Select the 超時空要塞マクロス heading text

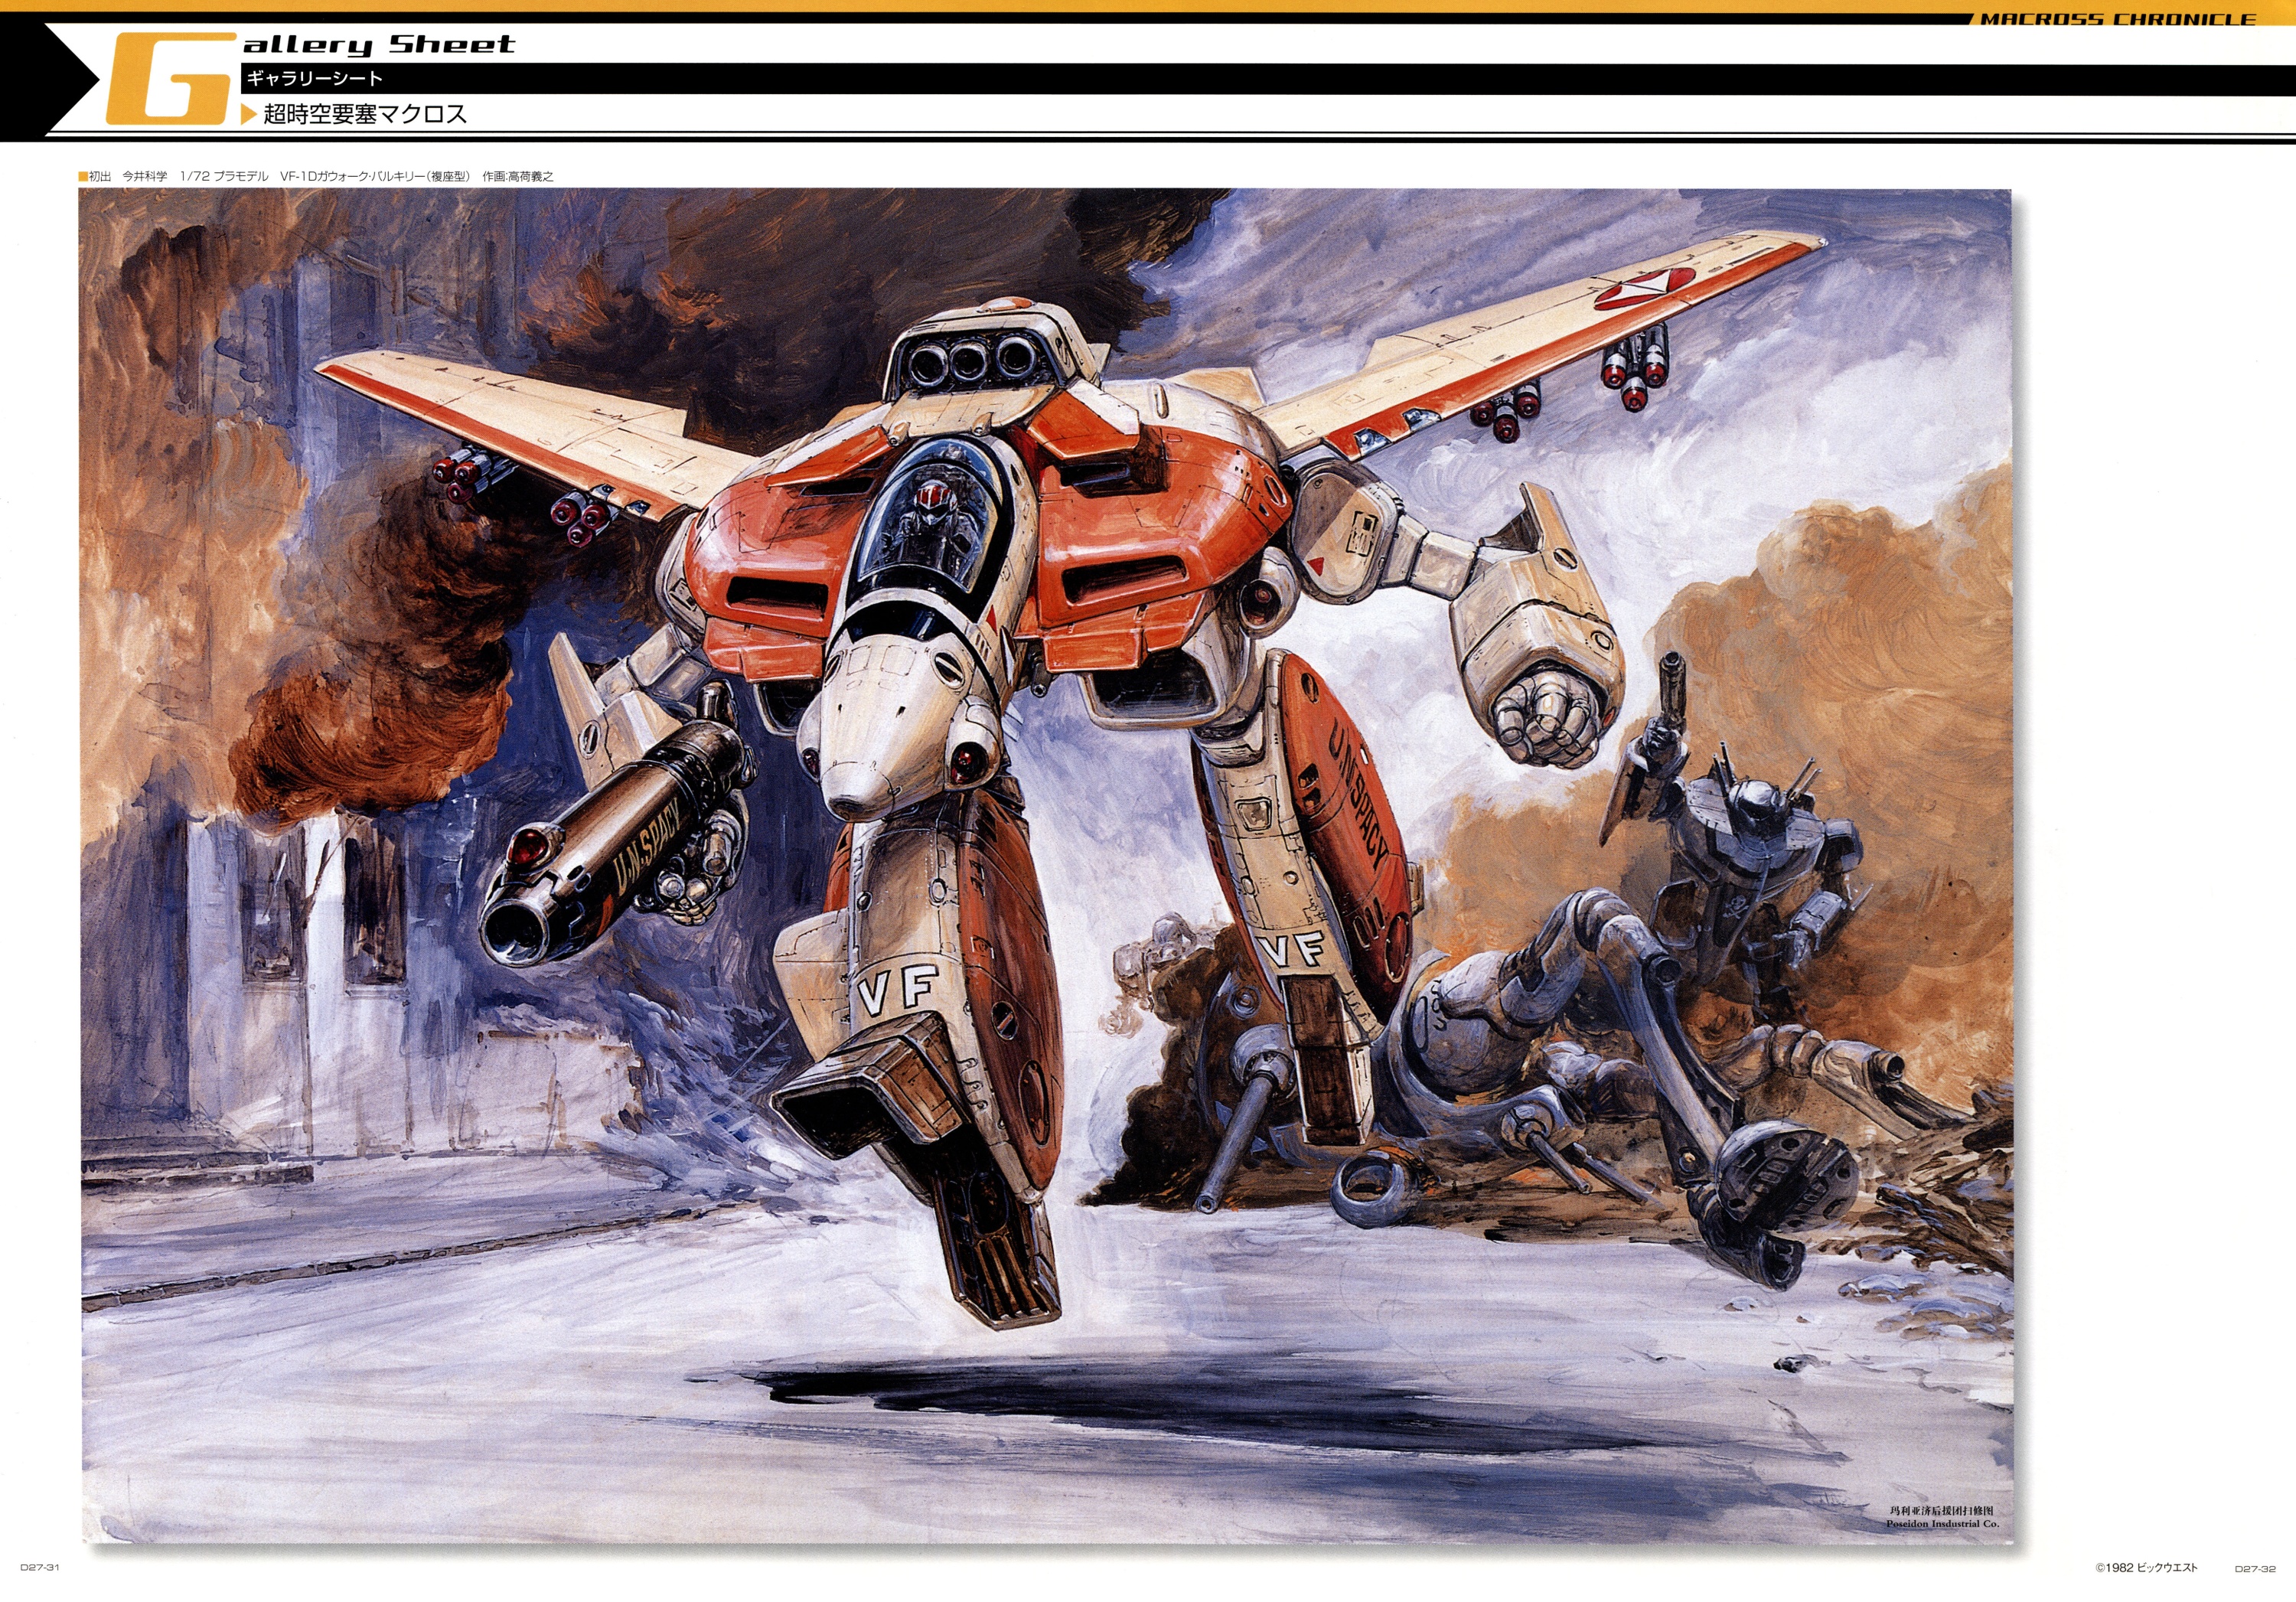tap(365, 114)
